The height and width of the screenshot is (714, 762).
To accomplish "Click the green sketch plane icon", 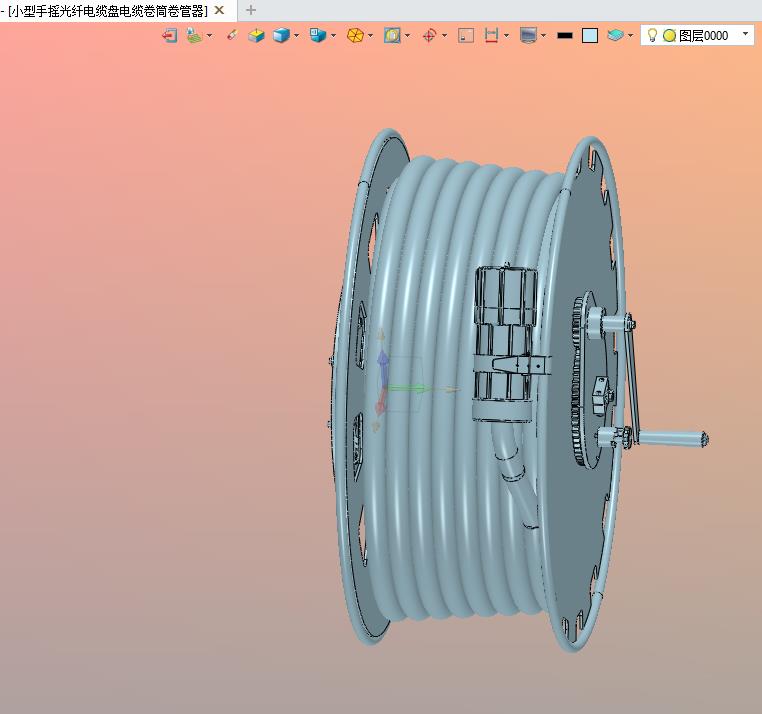I will coord(194,35).
